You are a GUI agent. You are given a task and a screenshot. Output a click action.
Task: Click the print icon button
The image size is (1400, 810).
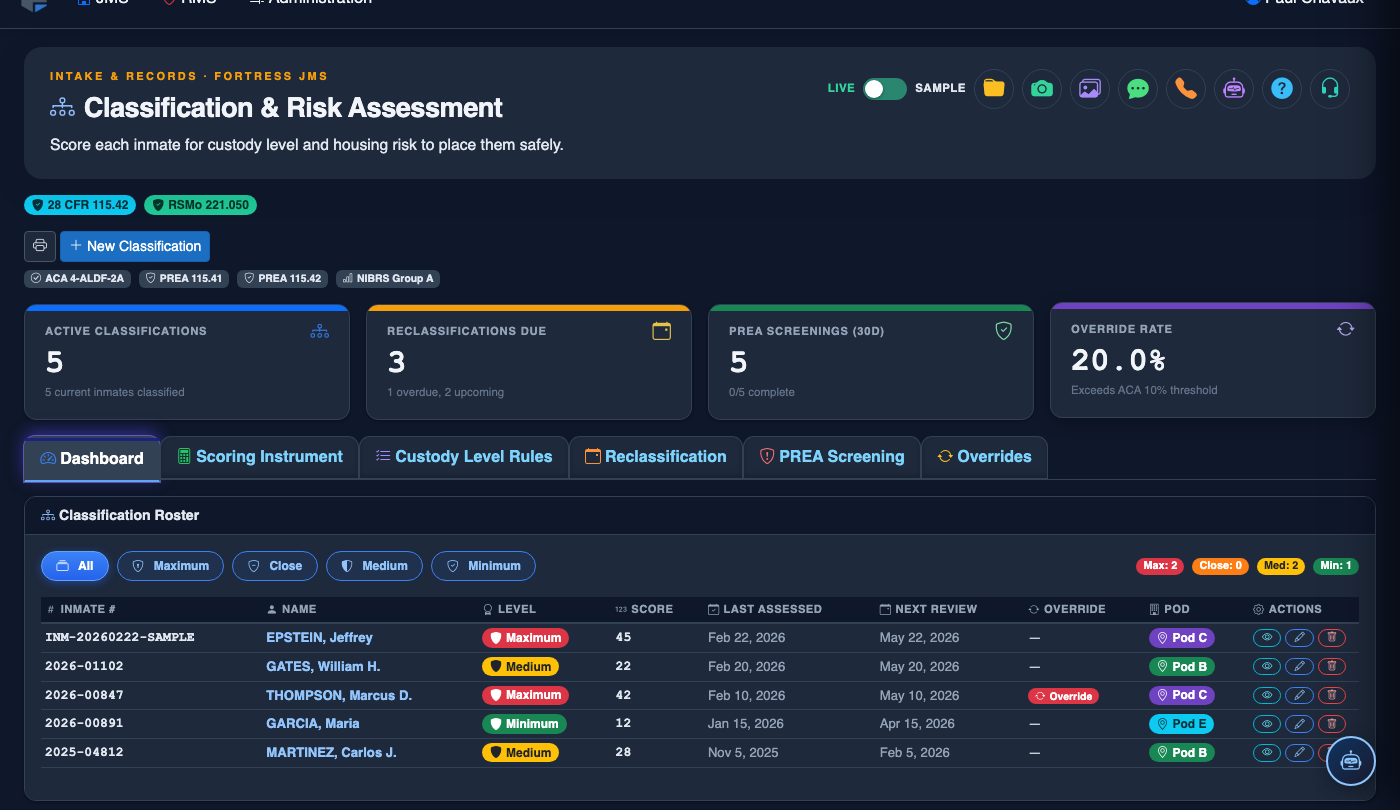[x=40, y=246]
